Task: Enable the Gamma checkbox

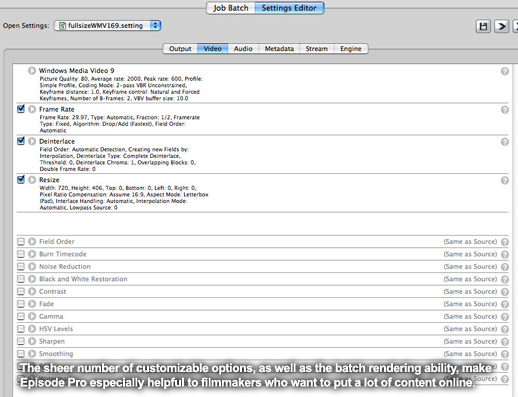Action: (x=21, y=316)
